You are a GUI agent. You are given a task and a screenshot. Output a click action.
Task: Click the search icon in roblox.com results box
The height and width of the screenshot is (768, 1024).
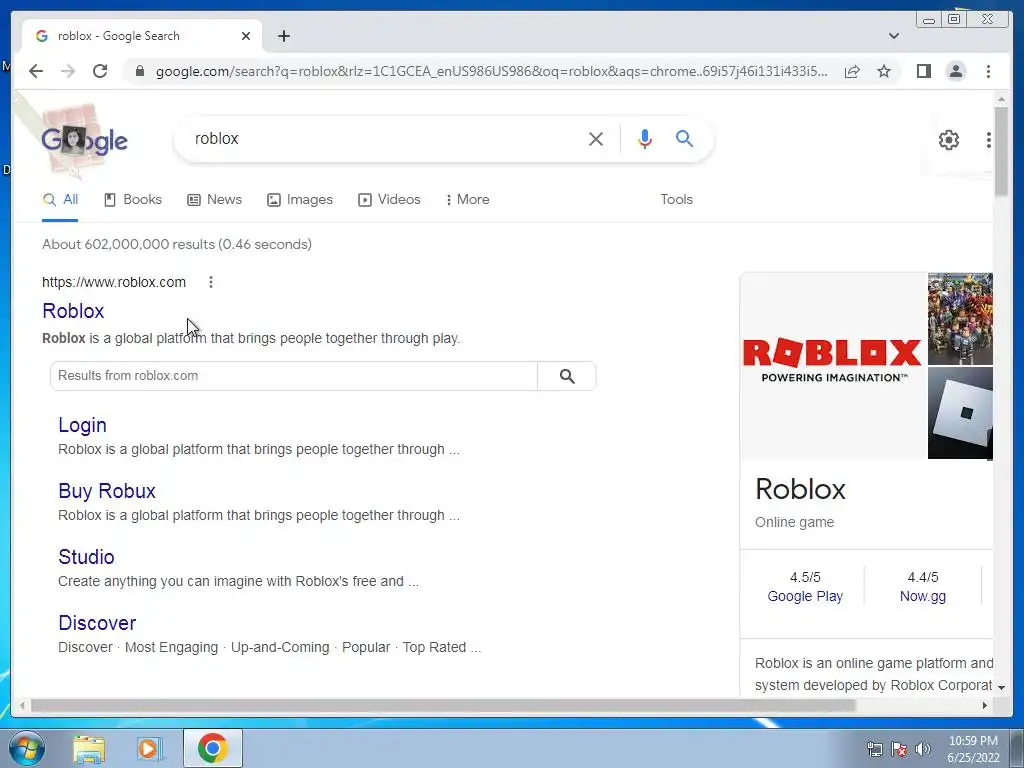coord(567,376)
